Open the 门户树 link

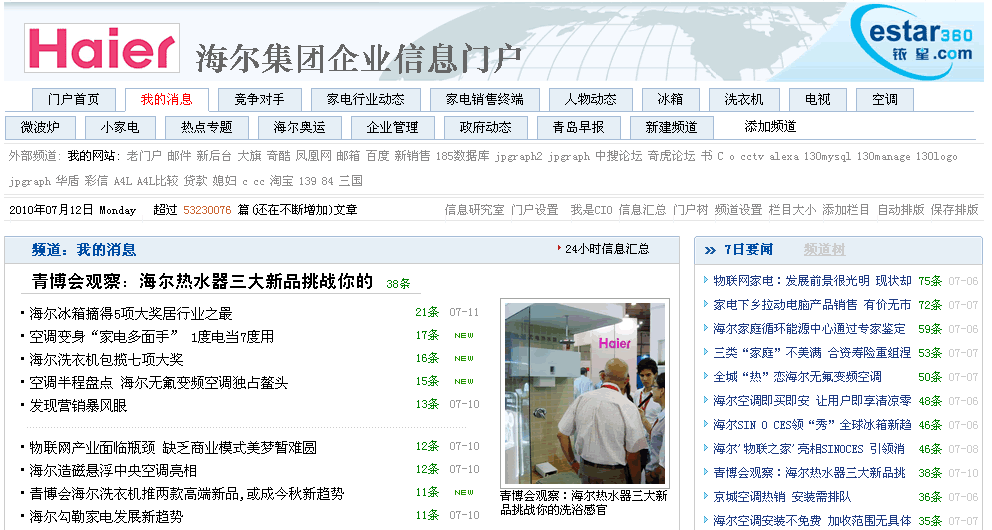(x=690, y=209)
